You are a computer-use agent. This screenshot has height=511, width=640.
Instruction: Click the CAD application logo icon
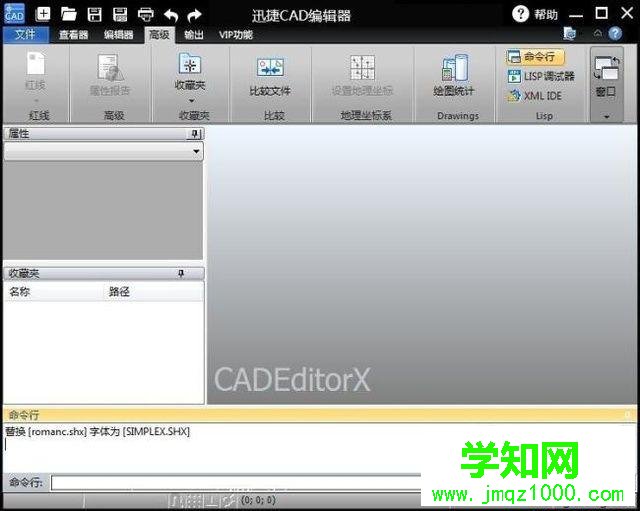coord(14,13)
